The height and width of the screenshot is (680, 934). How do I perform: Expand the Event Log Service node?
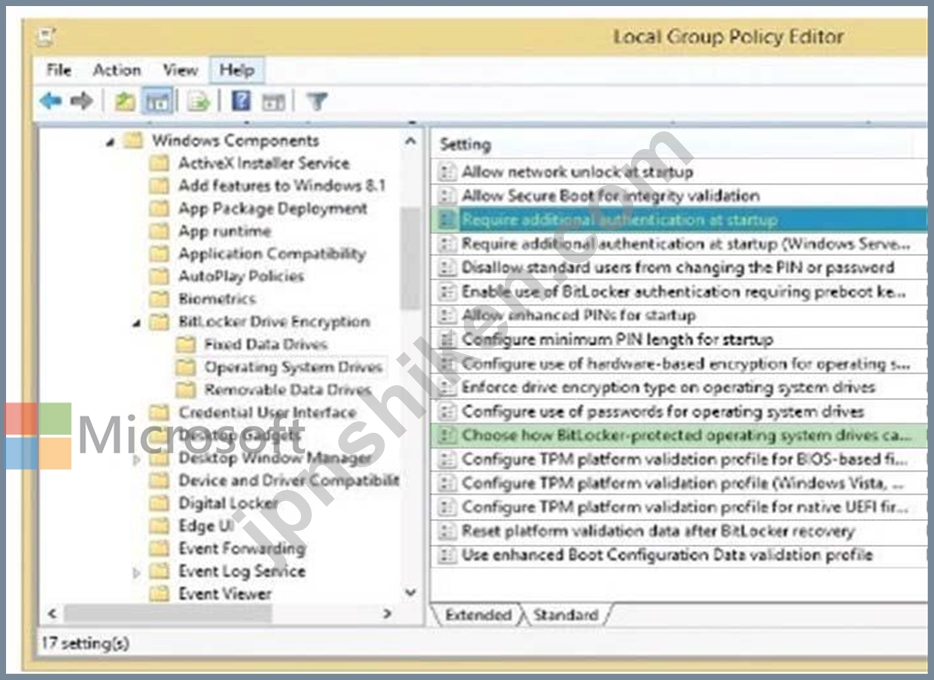(x=136, y=572)
